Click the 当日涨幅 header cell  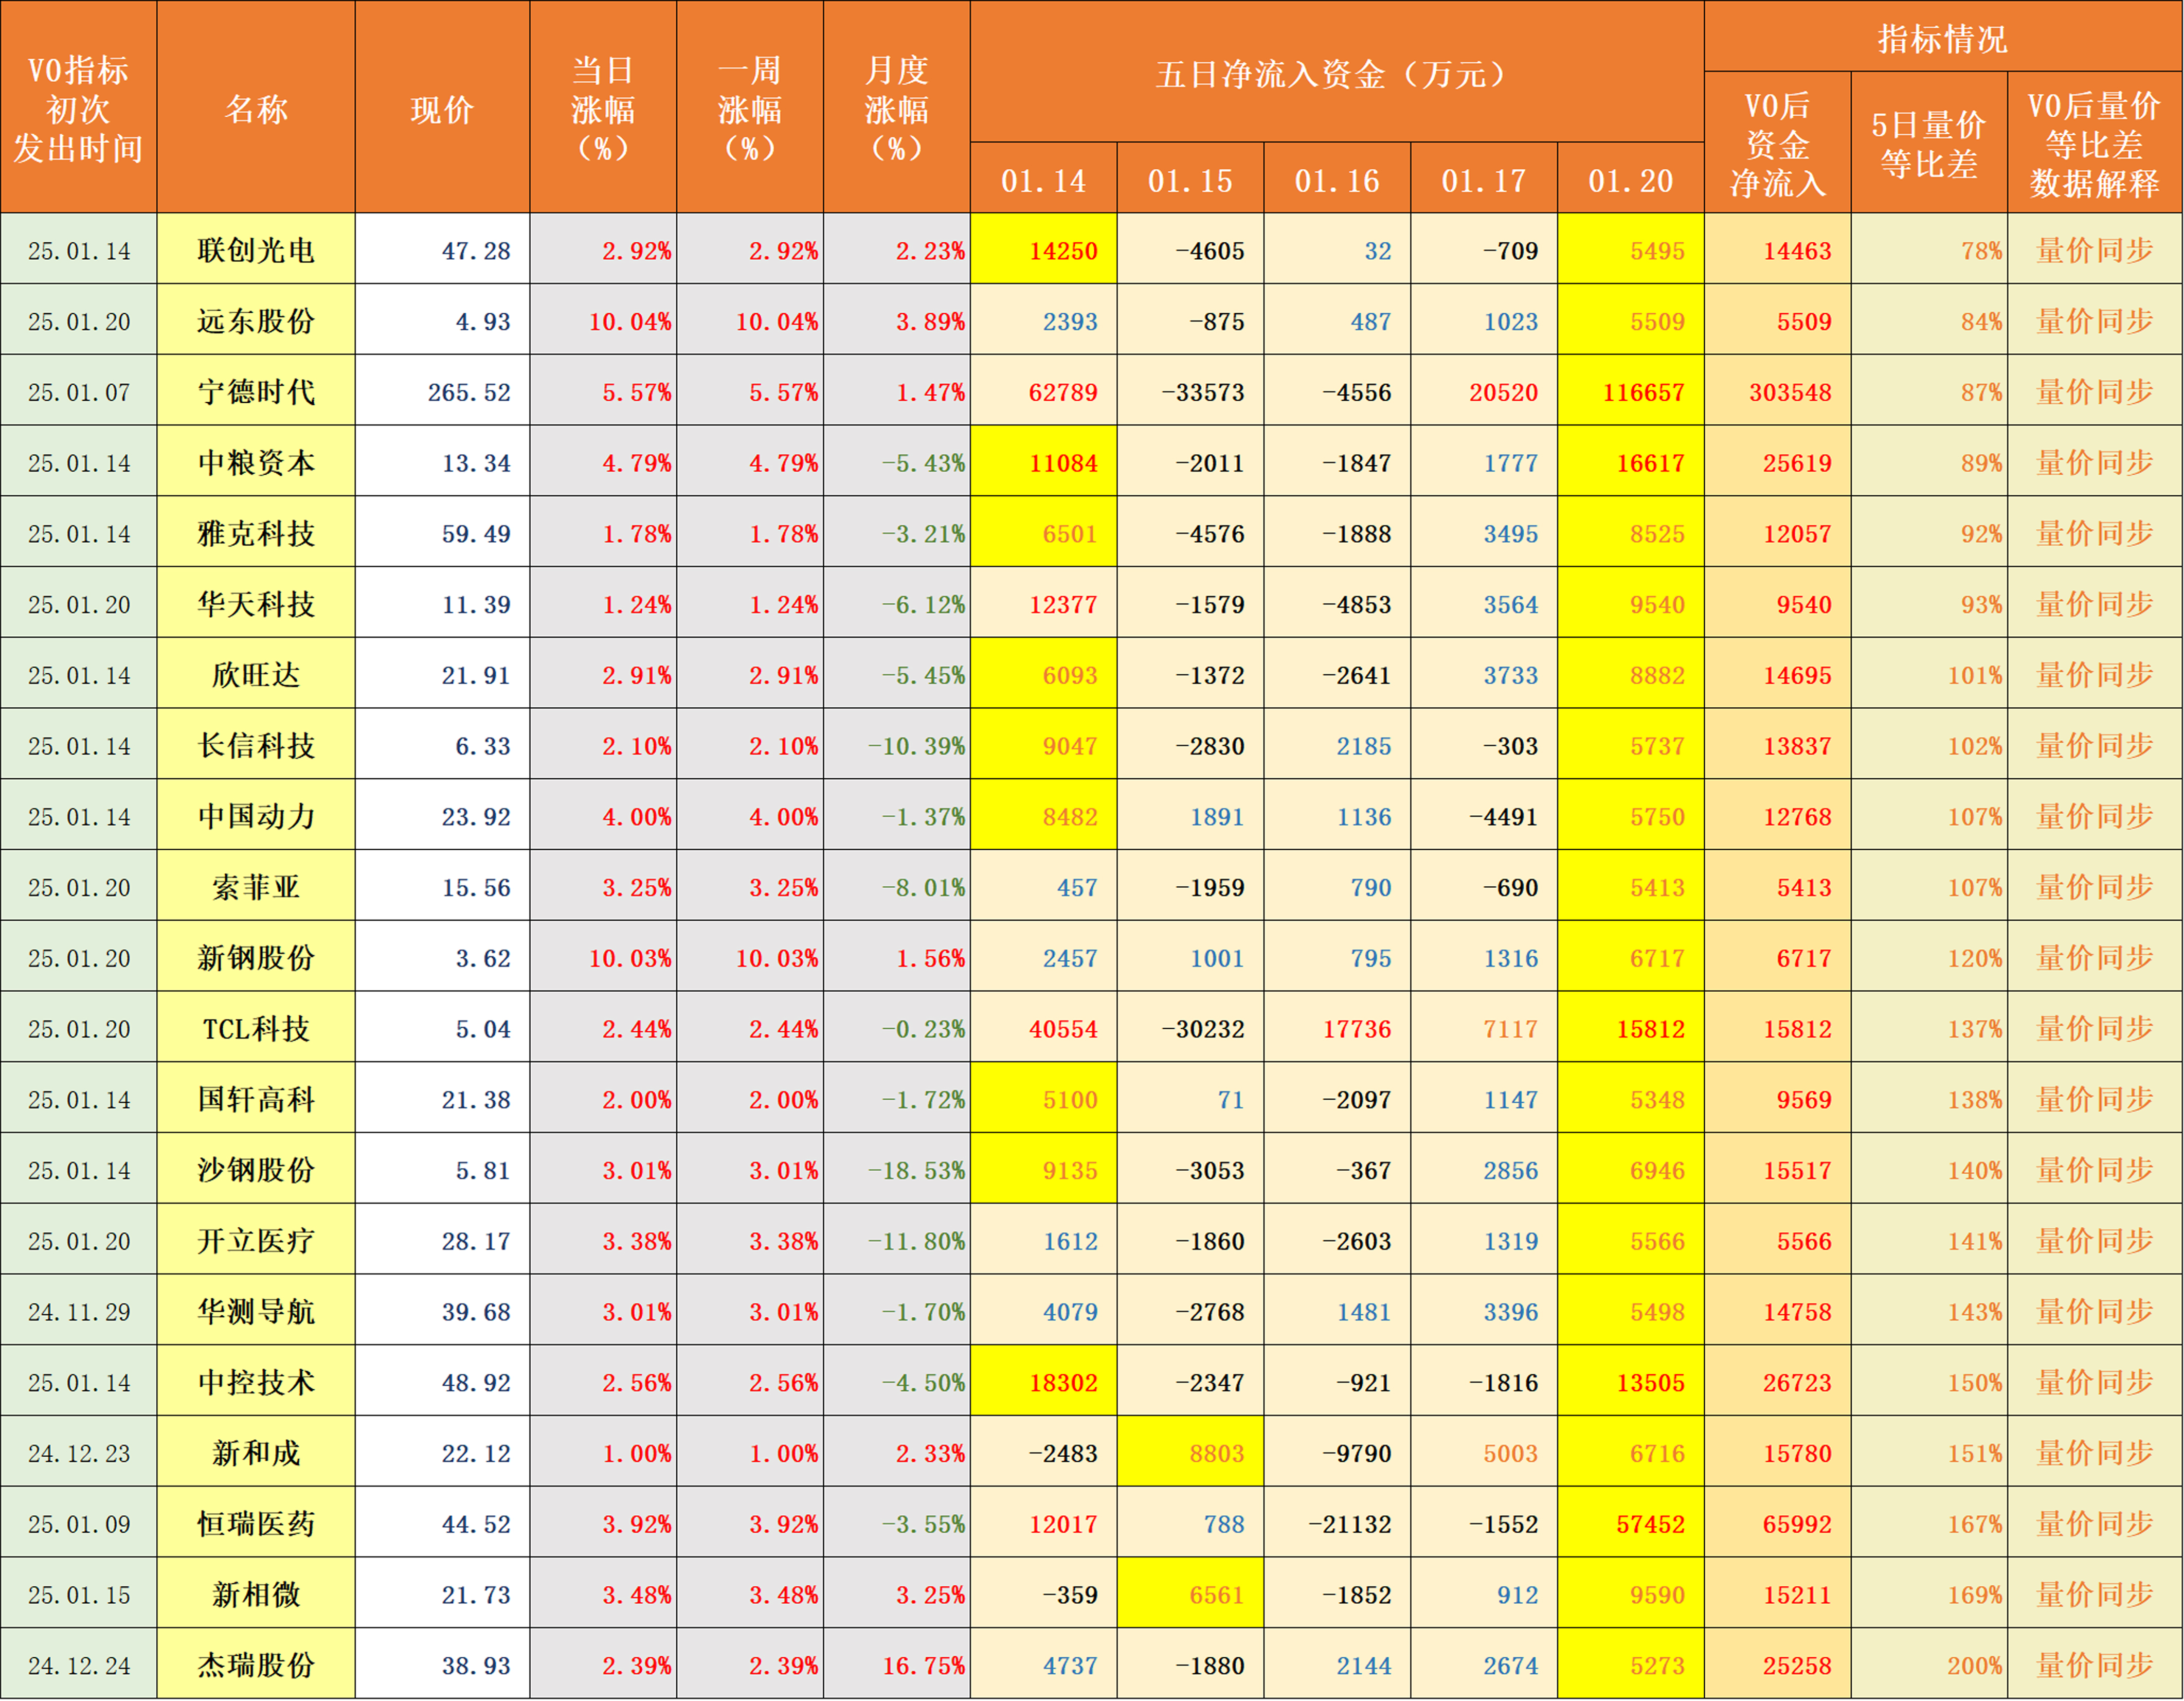click(x=603, y=108)
